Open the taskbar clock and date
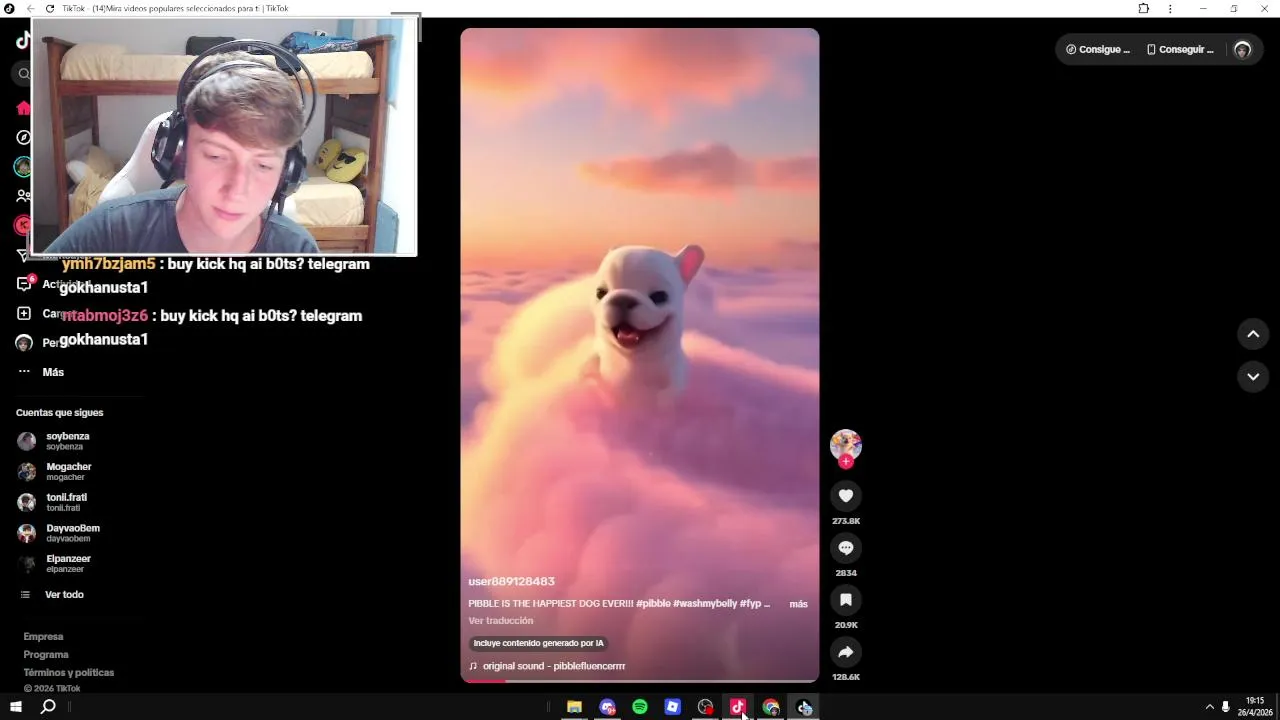This screenshot has width=1280, height=720. click(x=1255, y=707)
